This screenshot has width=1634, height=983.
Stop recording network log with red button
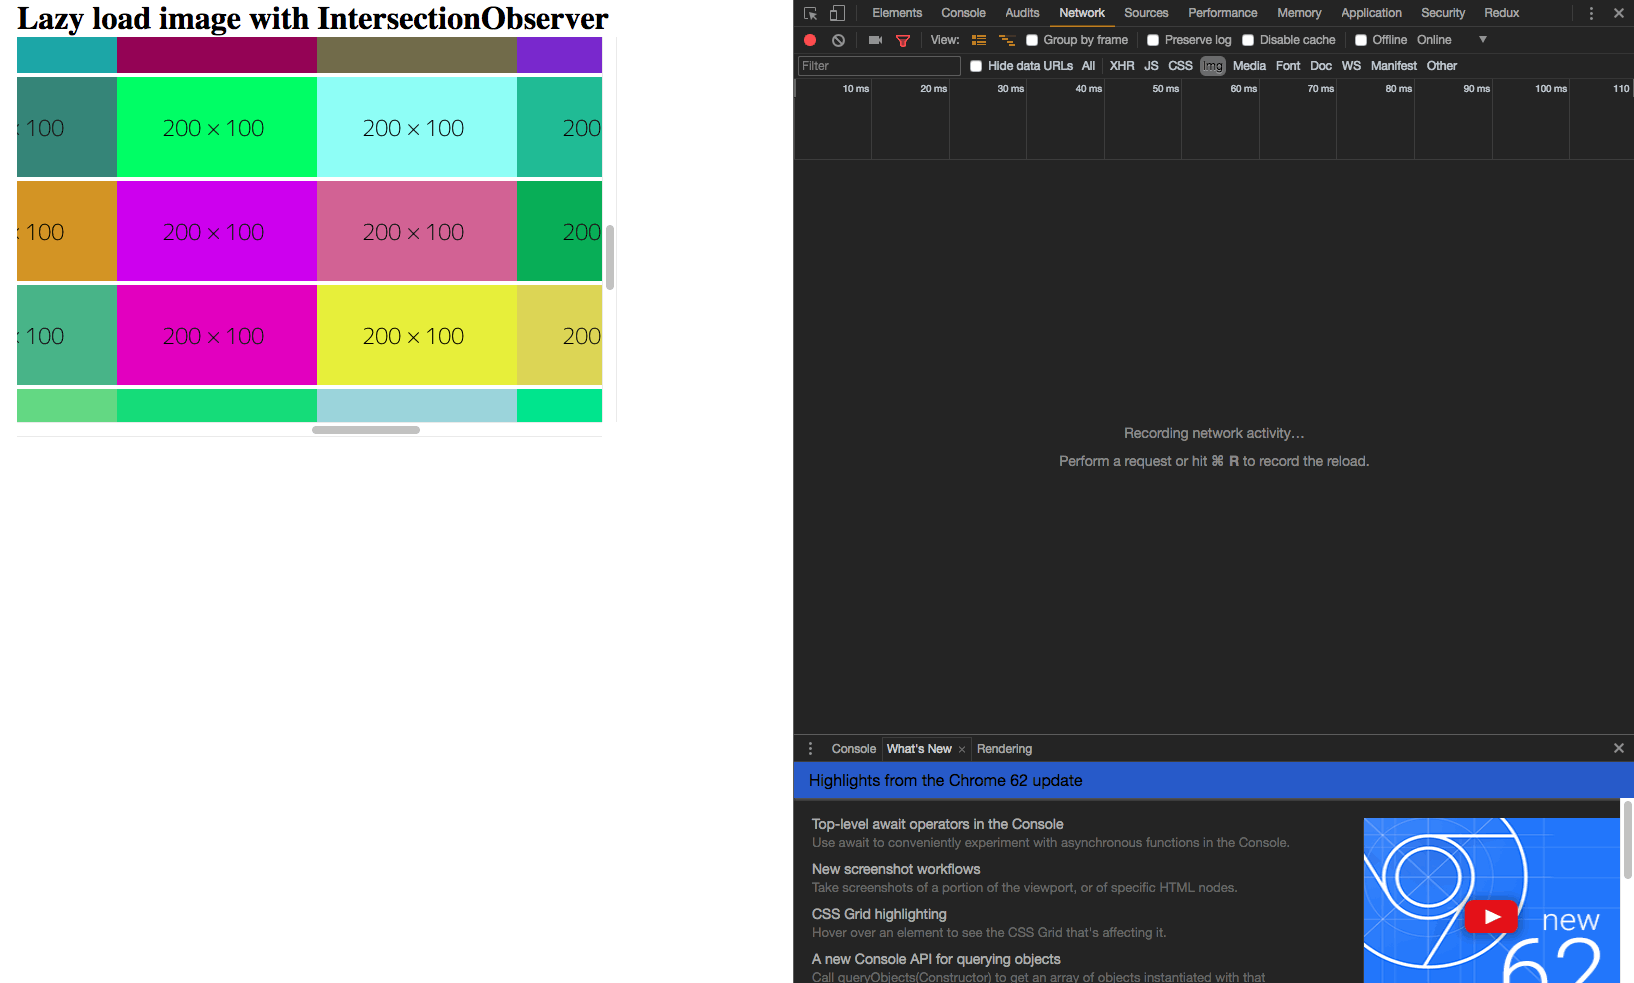(x=810, y=40)
